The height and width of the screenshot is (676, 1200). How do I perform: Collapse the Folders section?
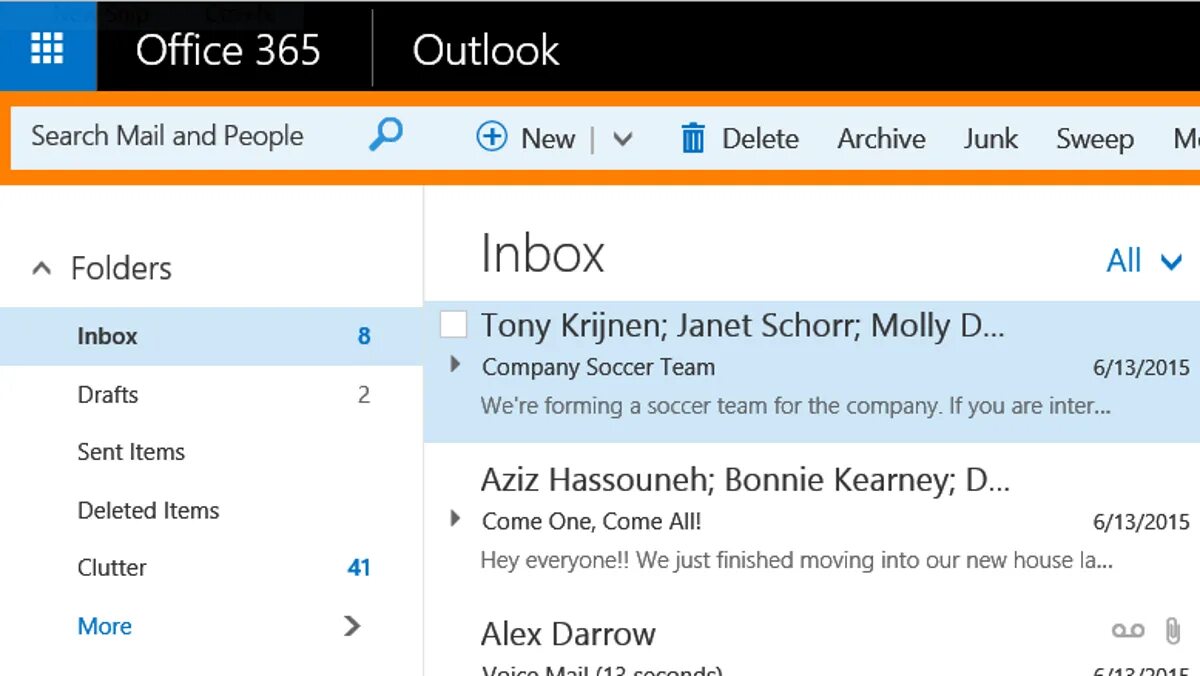pos(41,268)
